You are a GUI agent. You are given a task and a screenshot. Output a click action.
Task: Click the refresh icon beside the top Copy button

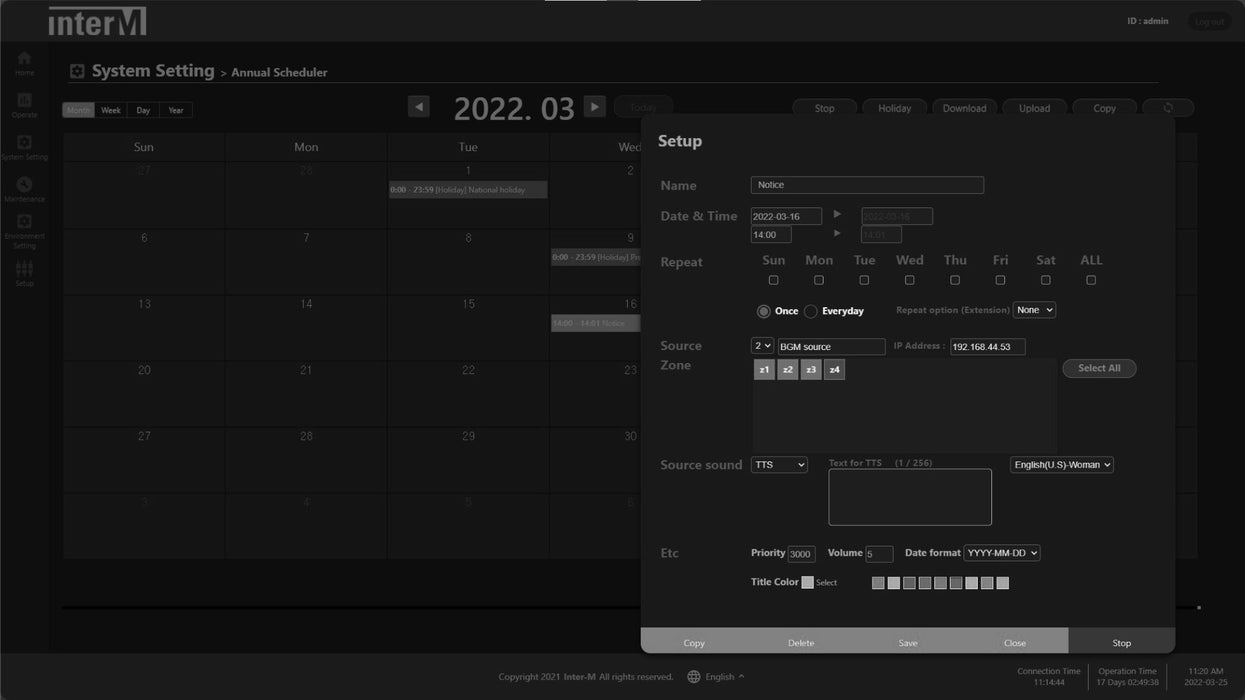[1168, 108]
